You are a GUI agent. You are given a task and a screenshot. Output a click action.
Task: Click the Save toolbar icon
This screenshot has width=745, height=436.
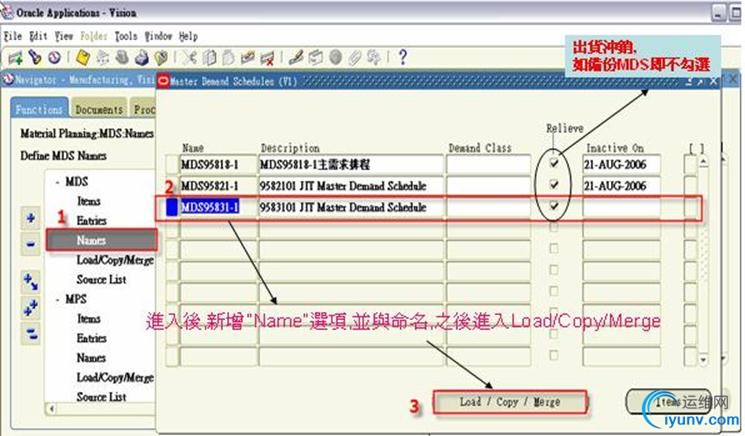(83, 57)
